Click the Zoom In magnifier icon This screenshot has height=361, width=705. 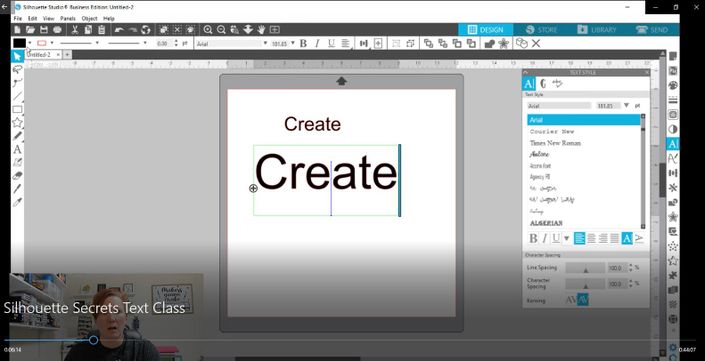coord(208,30)
